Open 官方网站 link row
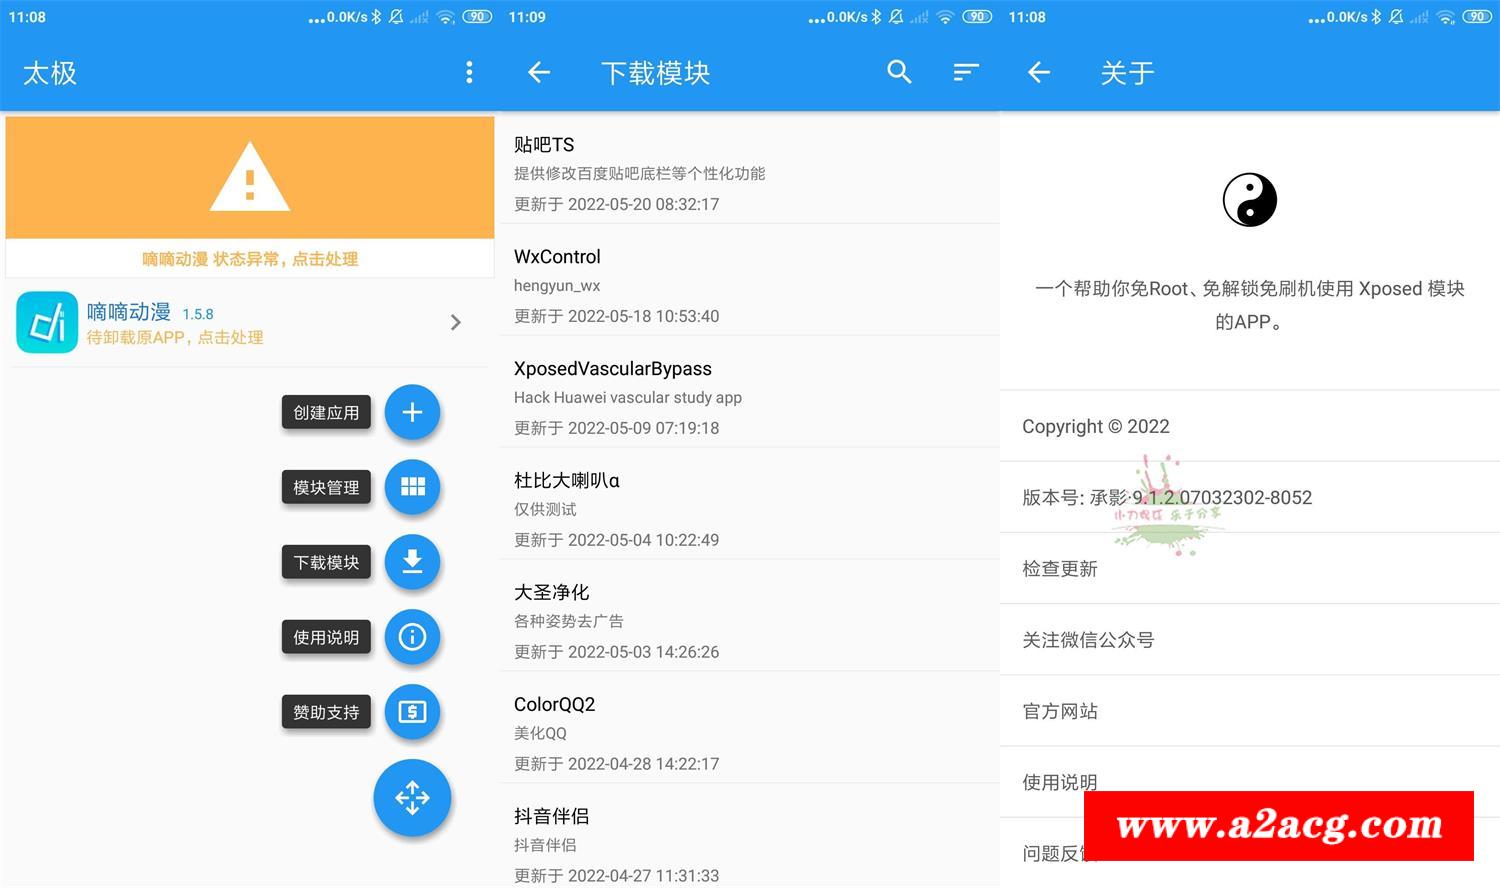The height and width of the screenshot is (888, 1500). 1250,710
